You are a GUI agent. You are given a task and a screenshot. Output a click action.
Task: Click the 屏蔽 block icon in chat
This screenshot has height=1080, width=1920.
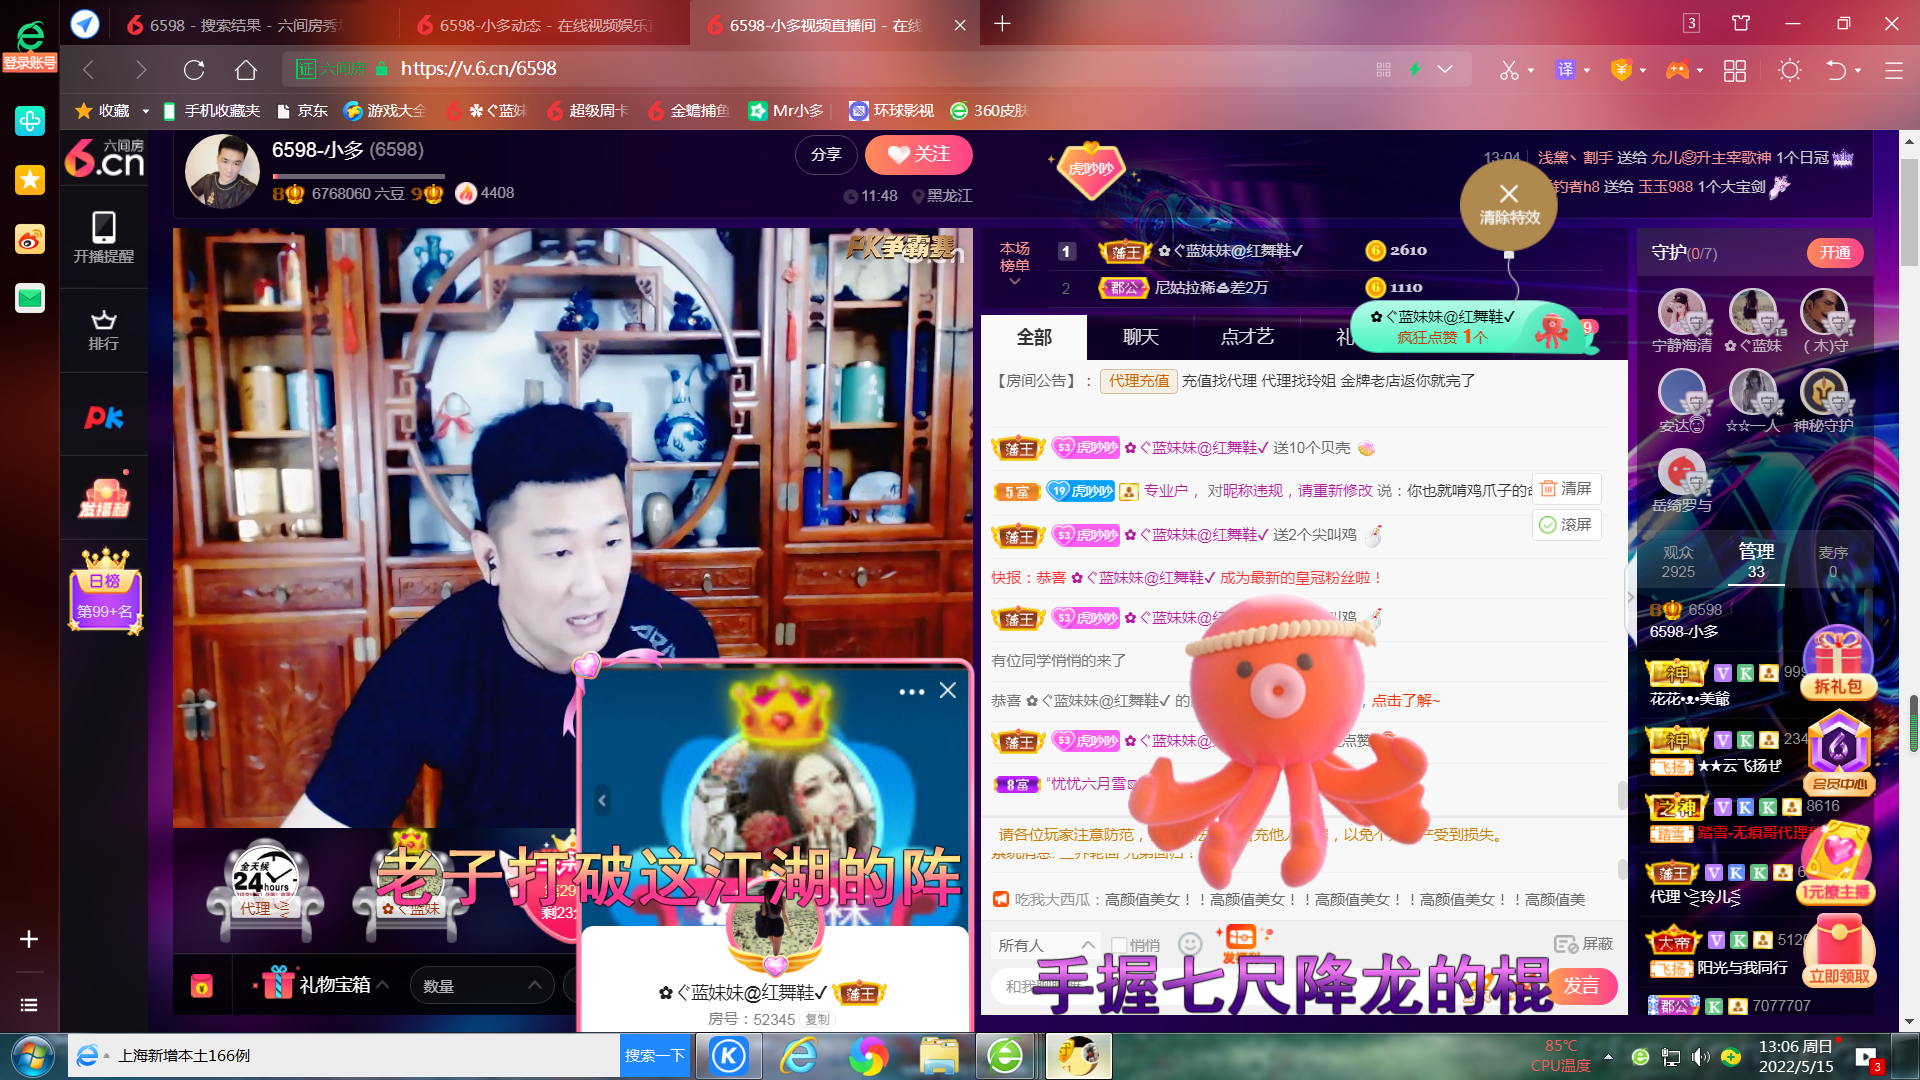tap(1584, 944)
